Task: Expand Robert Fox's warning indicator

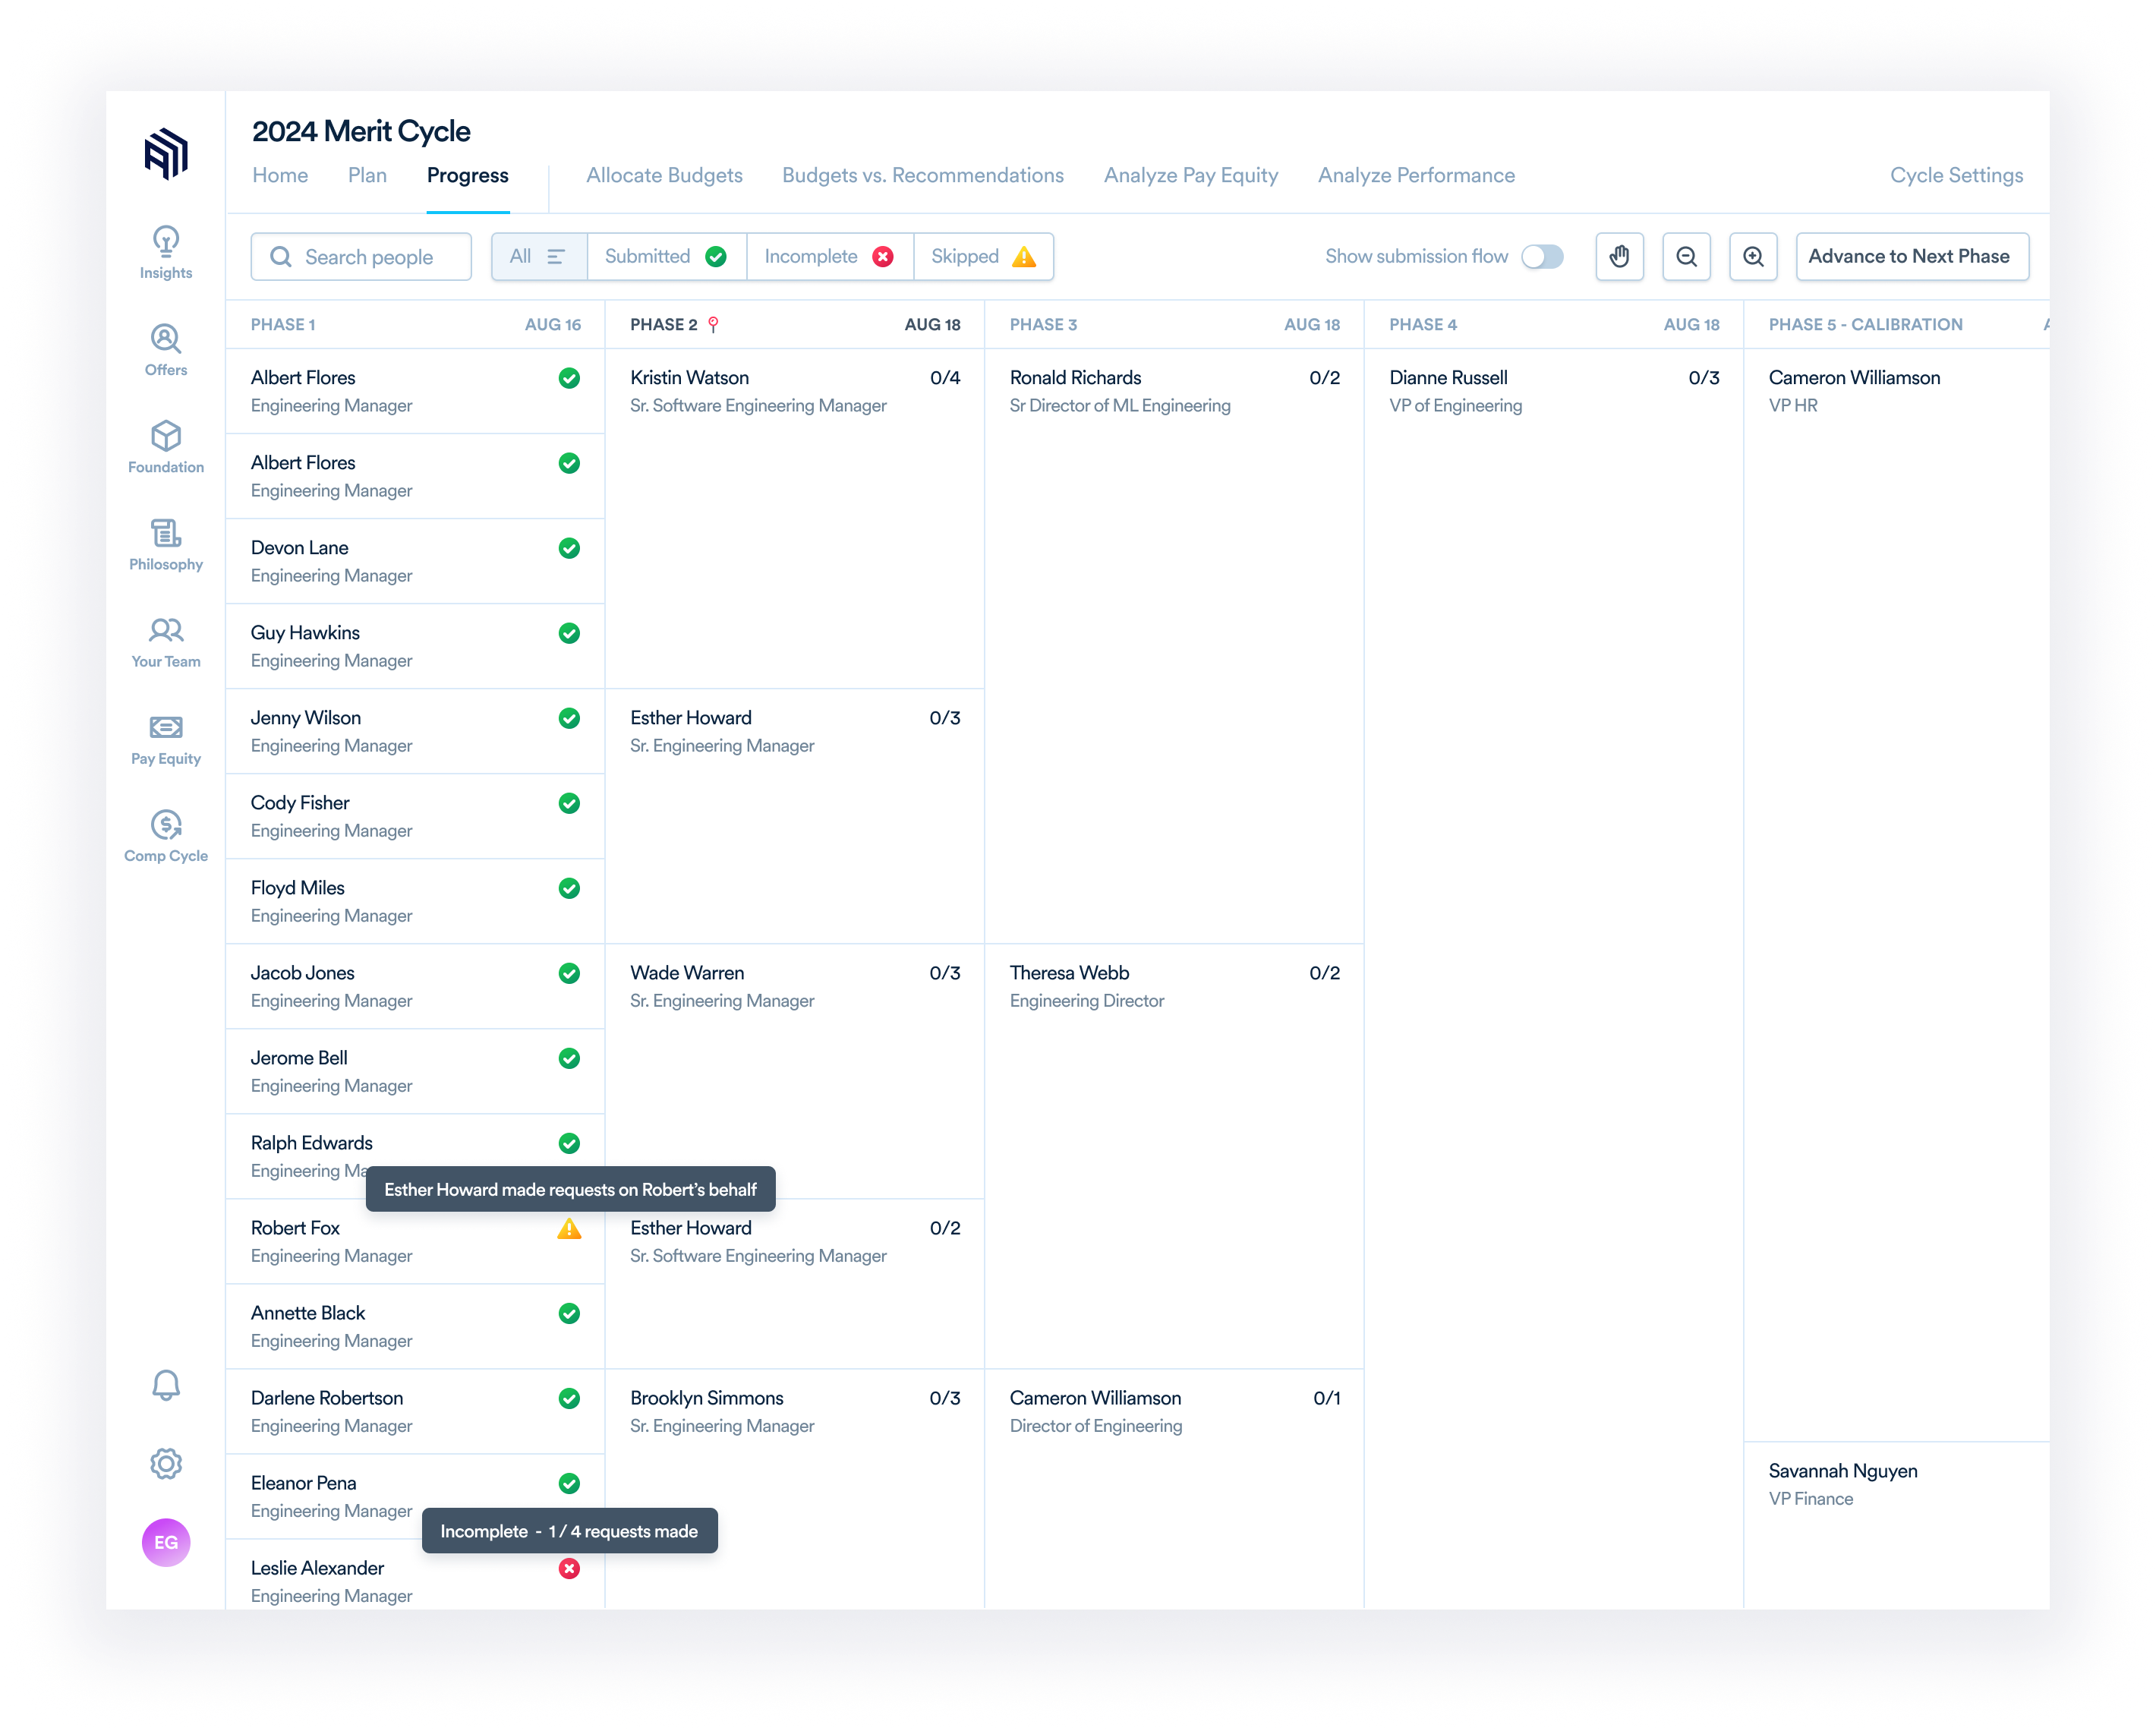Action: [569, 1228]
